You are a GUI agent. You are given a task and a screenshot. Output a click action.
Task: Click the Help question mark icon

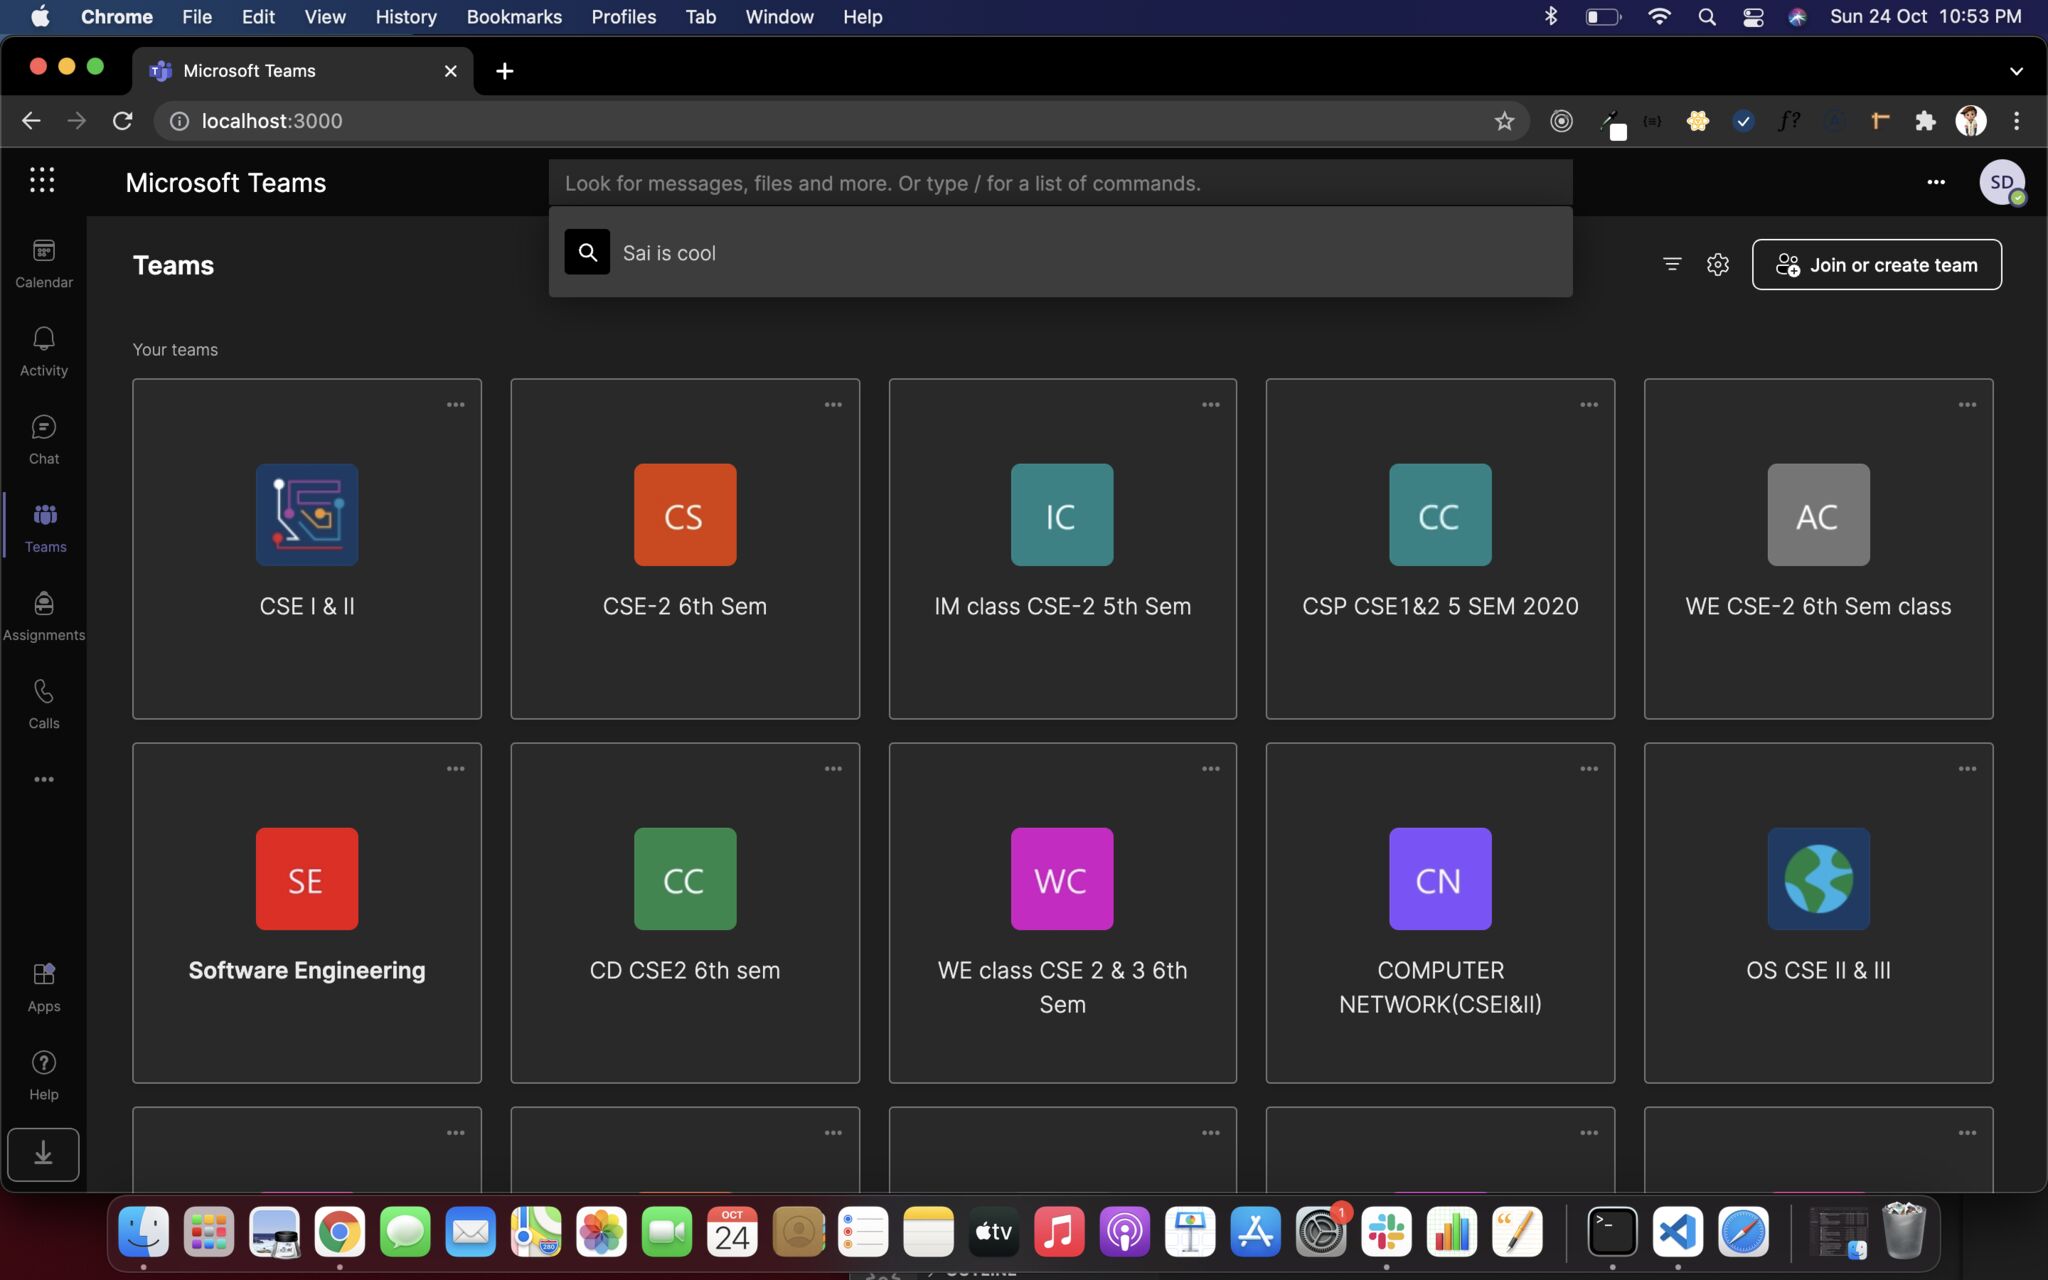click(x=43, y=1074)
